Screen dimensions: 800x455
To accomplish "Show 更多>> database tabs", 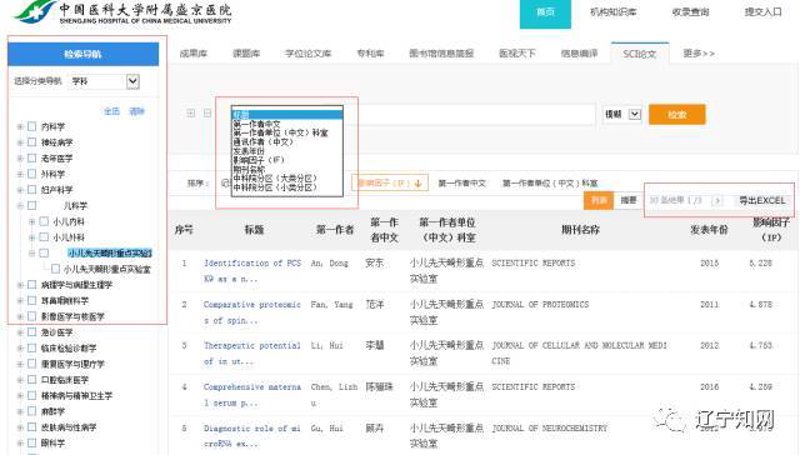I will (x=698, y=53).
